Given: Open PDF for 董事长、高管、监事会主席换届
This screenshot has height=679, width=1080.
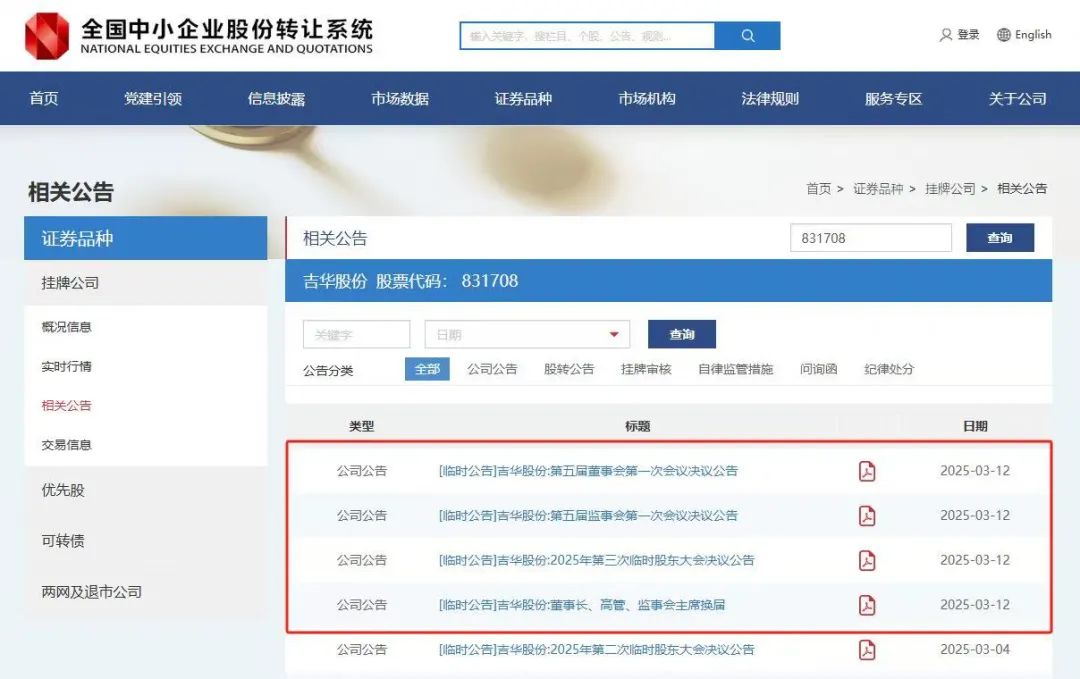Looking at the screenshot, I should [x=867, y=605].
